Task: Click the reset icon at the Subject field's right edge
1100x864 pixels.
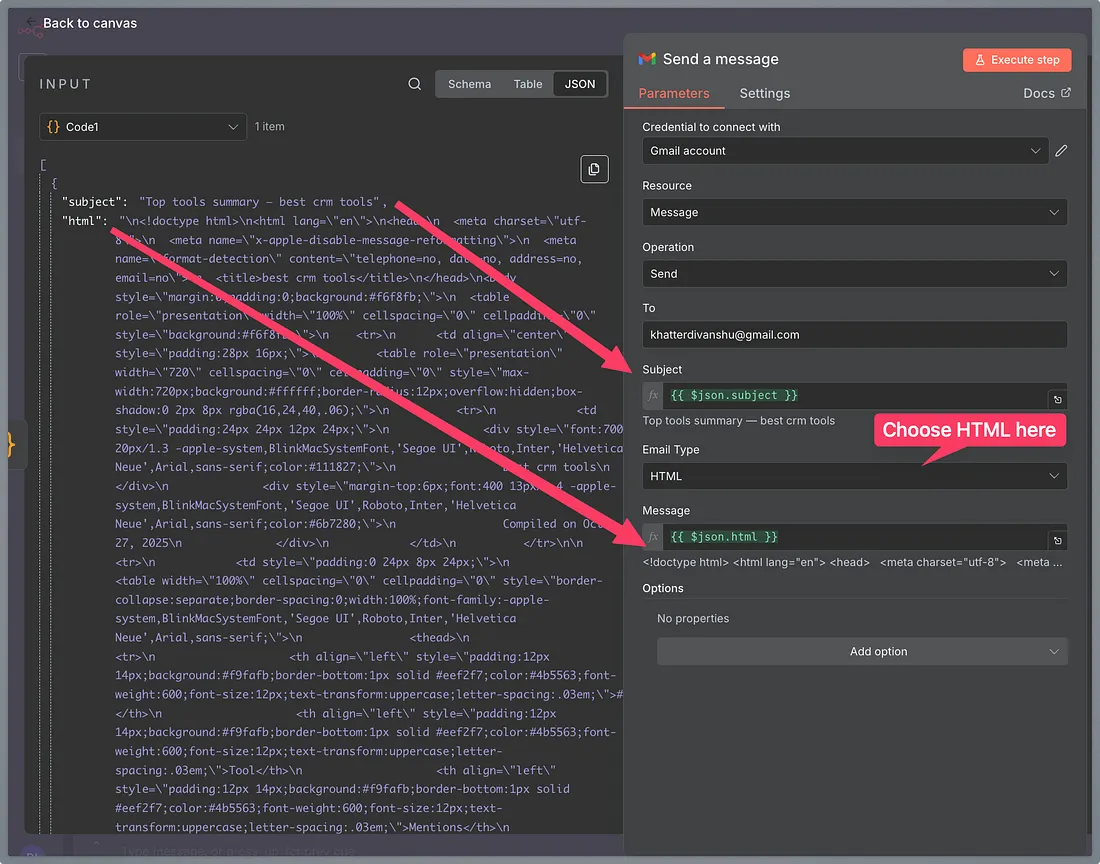Action: coord(1057,400)
